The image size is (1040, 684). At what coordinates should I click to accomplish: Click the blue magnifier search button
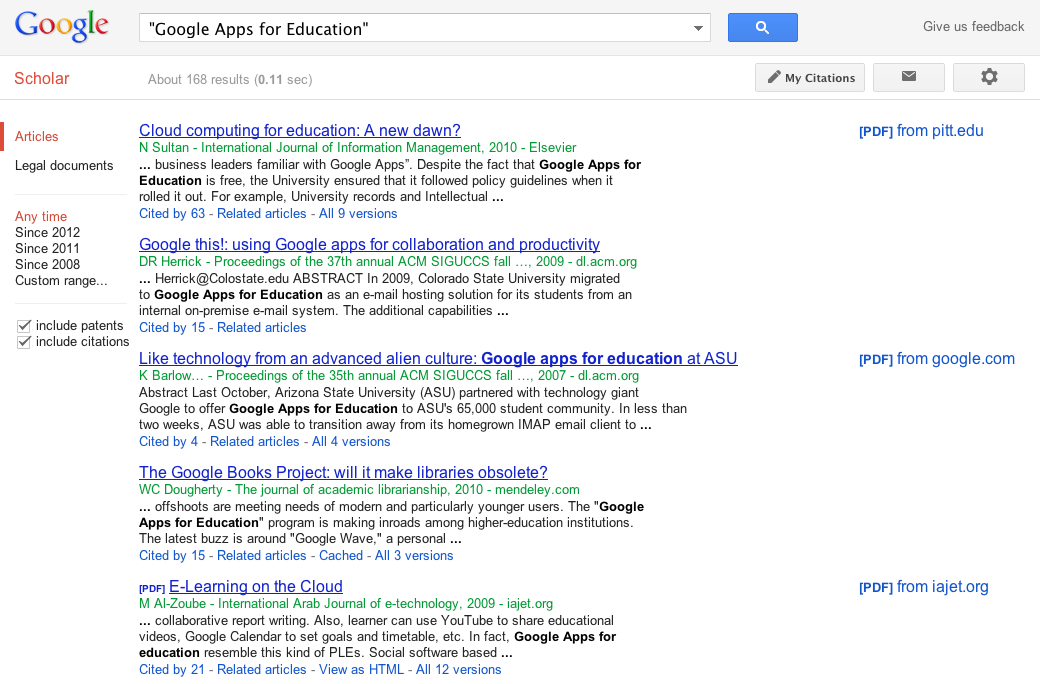click(762, 27)
